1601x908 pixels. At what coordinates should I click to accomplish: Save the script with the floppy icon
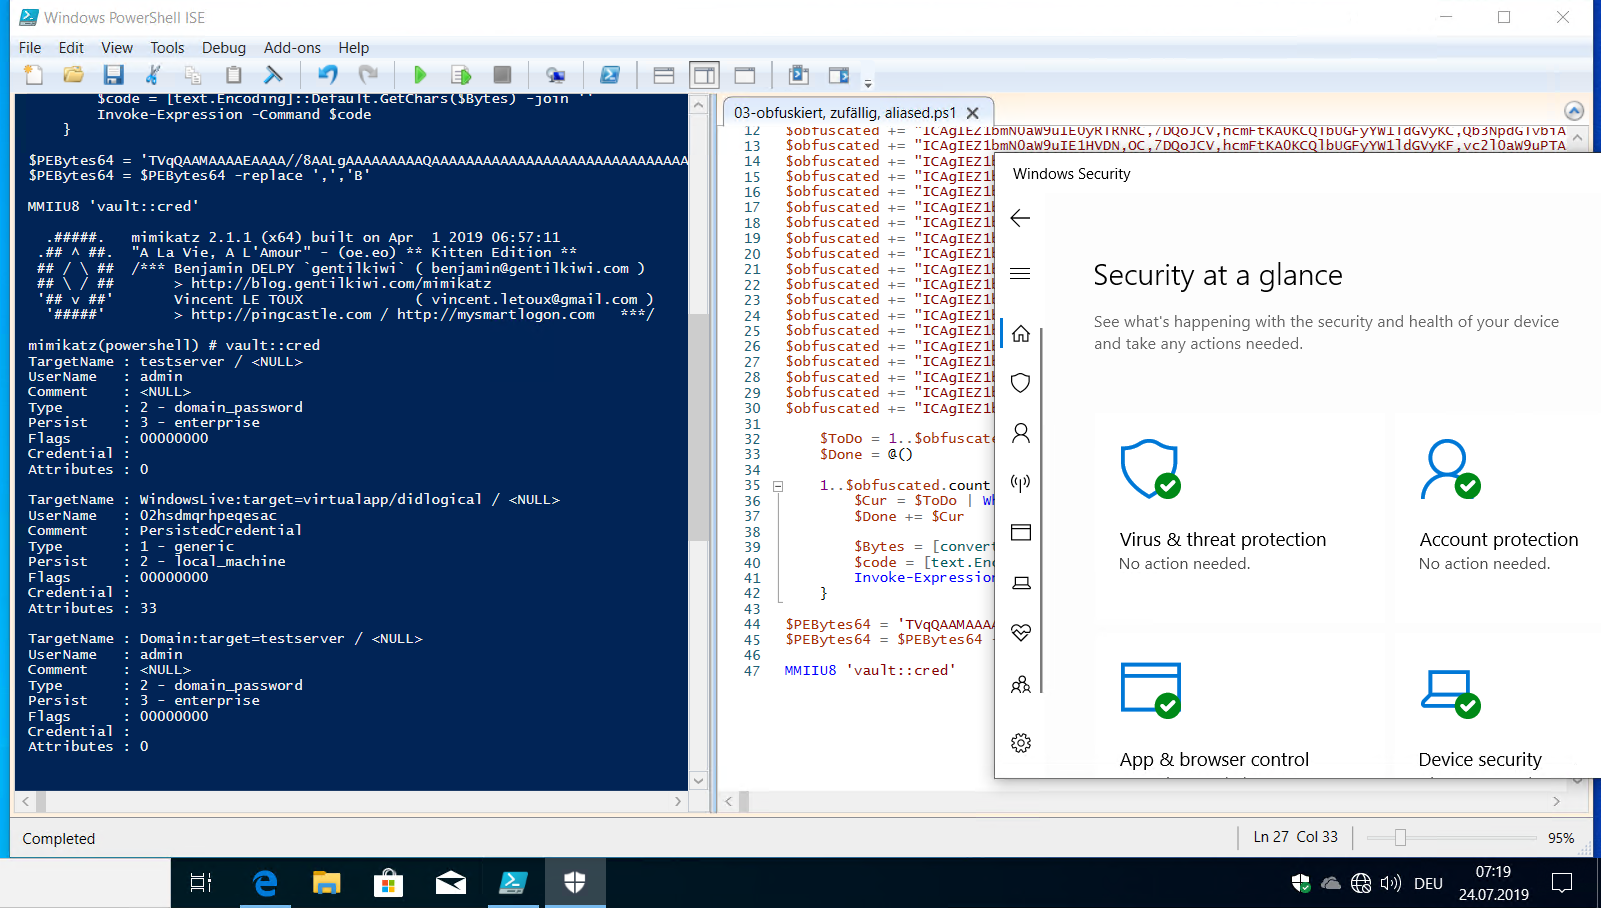(113, 75)
